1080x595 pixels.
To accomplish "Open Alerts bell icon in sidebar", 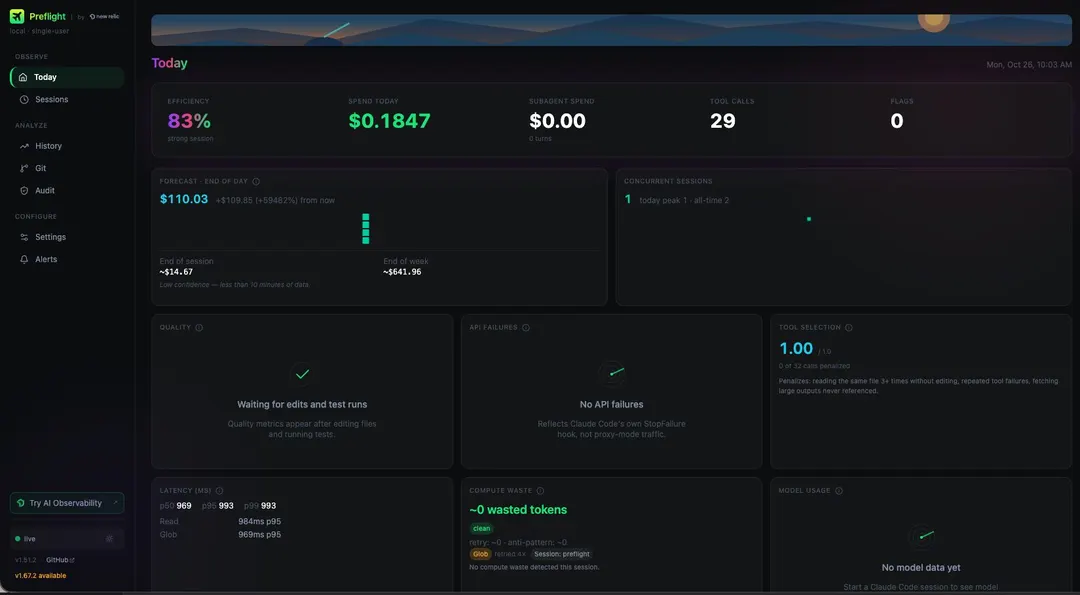I will pyautogui.click(x=24, y=260).
